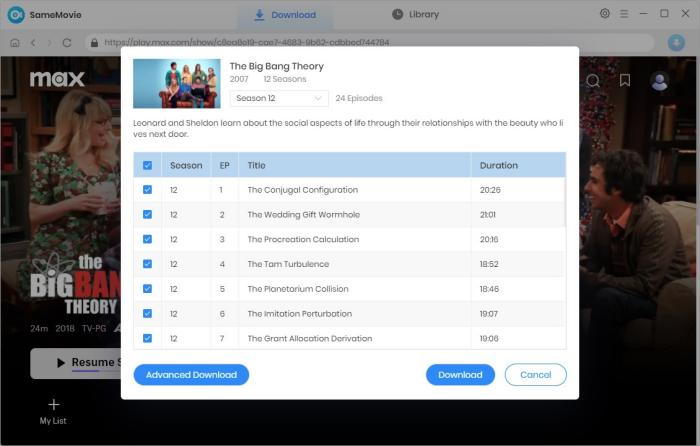Image resolution: width=700 pixels, height=446 pixels.
Task: Click the Big Bang Theory thumbnail image
Action: [x=177, y=84]
